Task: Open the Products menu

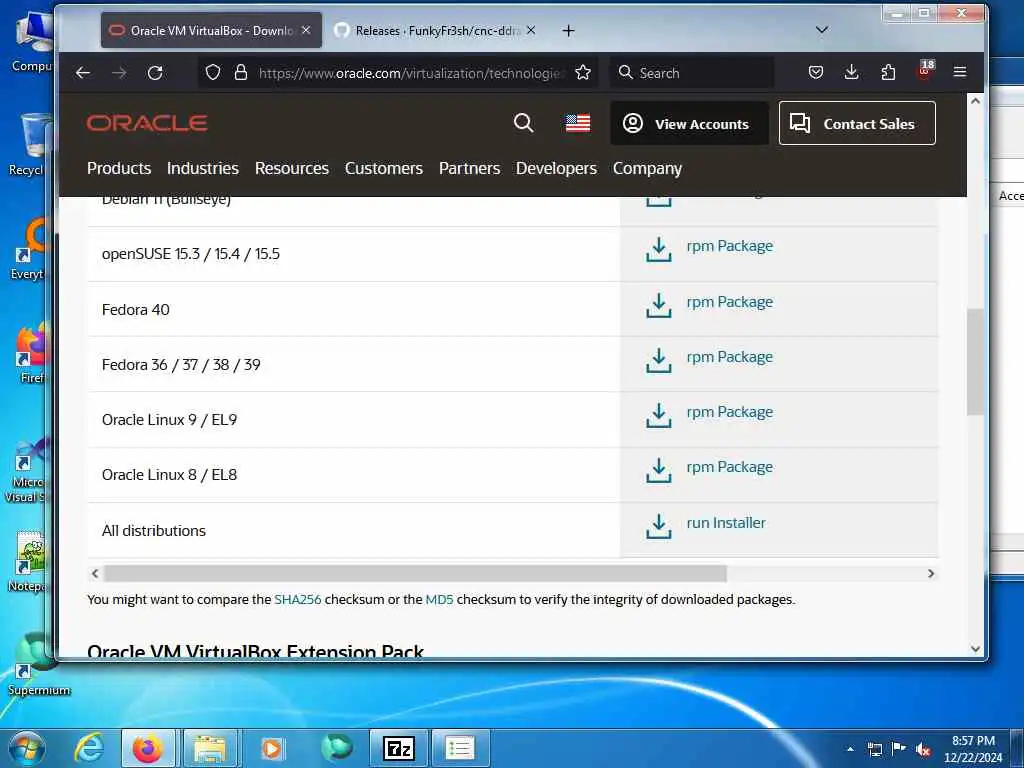Action: point(119,168)
